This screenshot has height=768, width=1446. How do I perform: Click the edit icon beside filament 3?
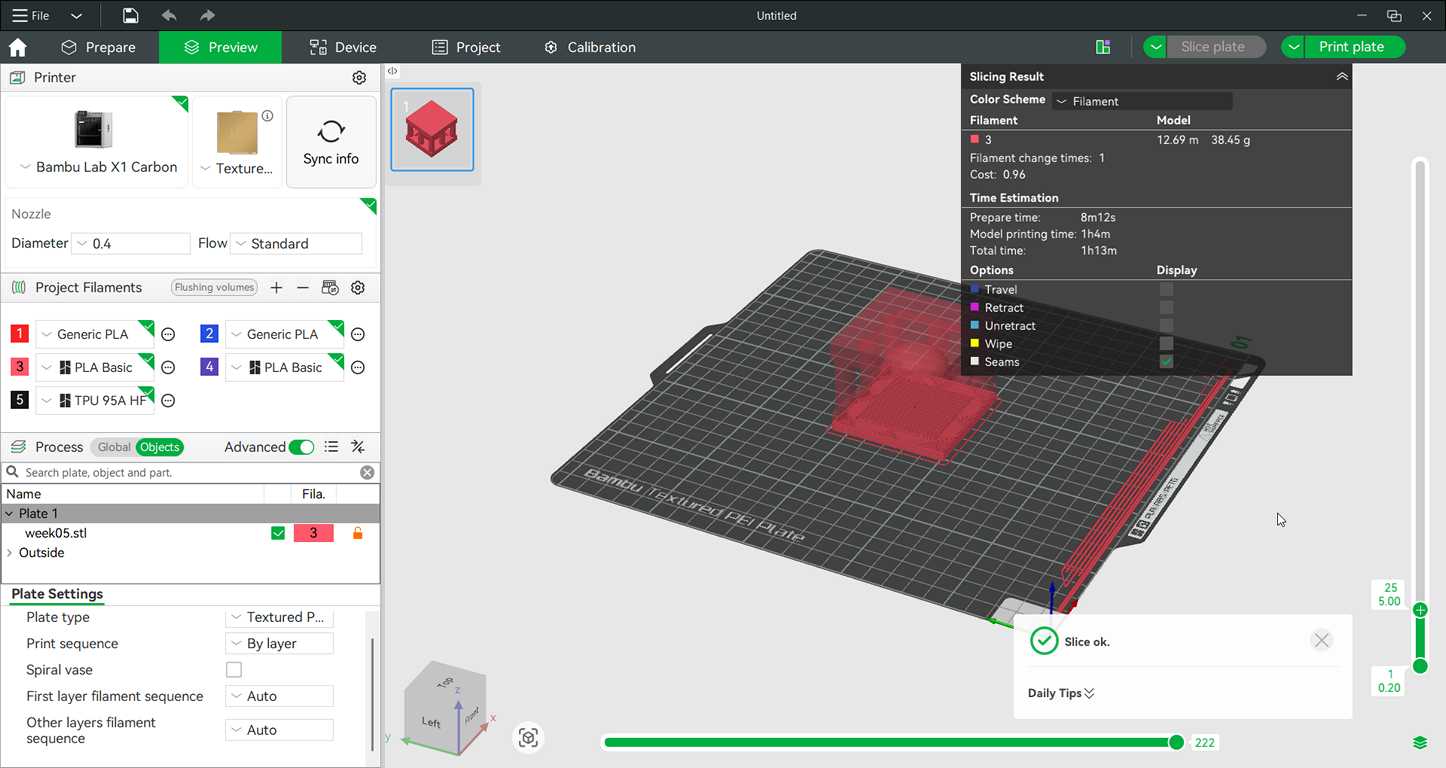[168, 368]
